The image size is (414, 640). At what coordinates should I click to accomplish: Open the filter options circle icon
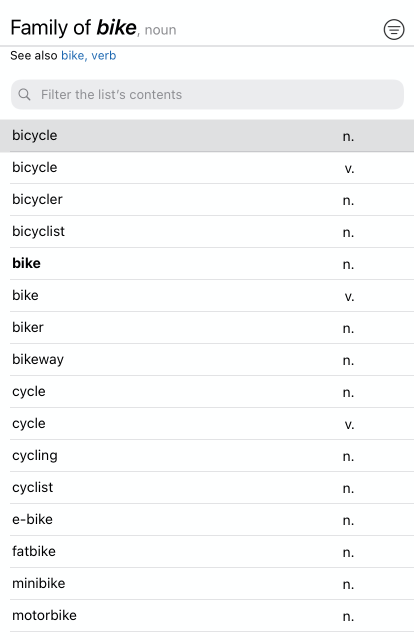394,29
